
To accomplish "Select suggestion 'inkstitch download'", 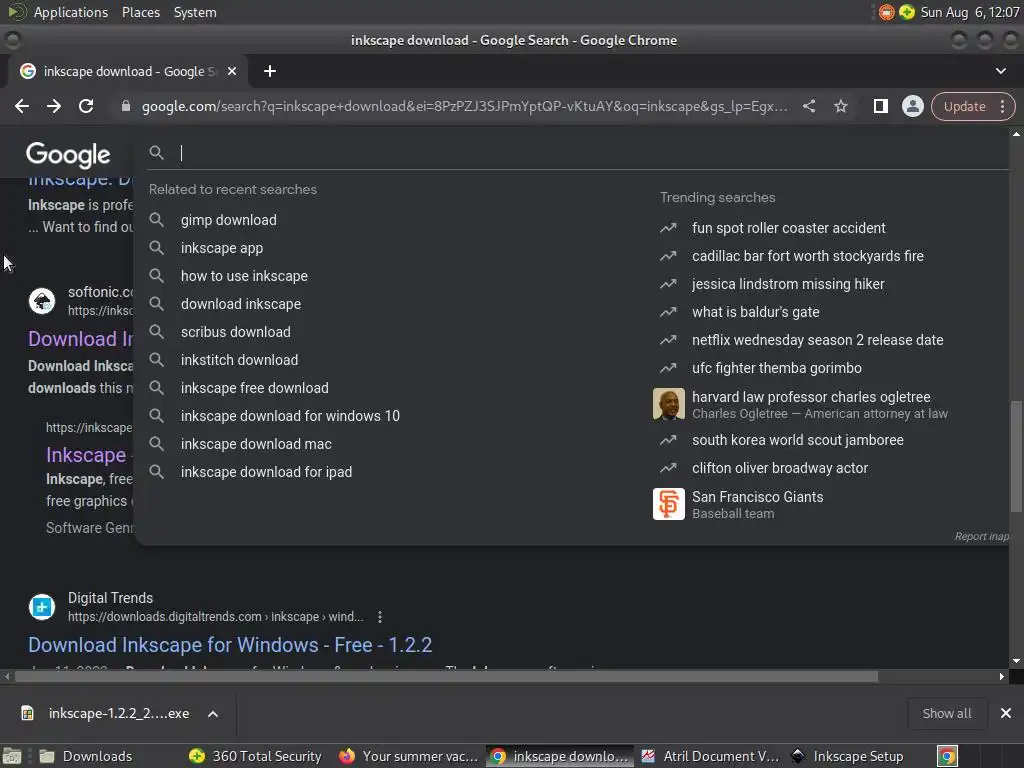I will click(240, 360).
